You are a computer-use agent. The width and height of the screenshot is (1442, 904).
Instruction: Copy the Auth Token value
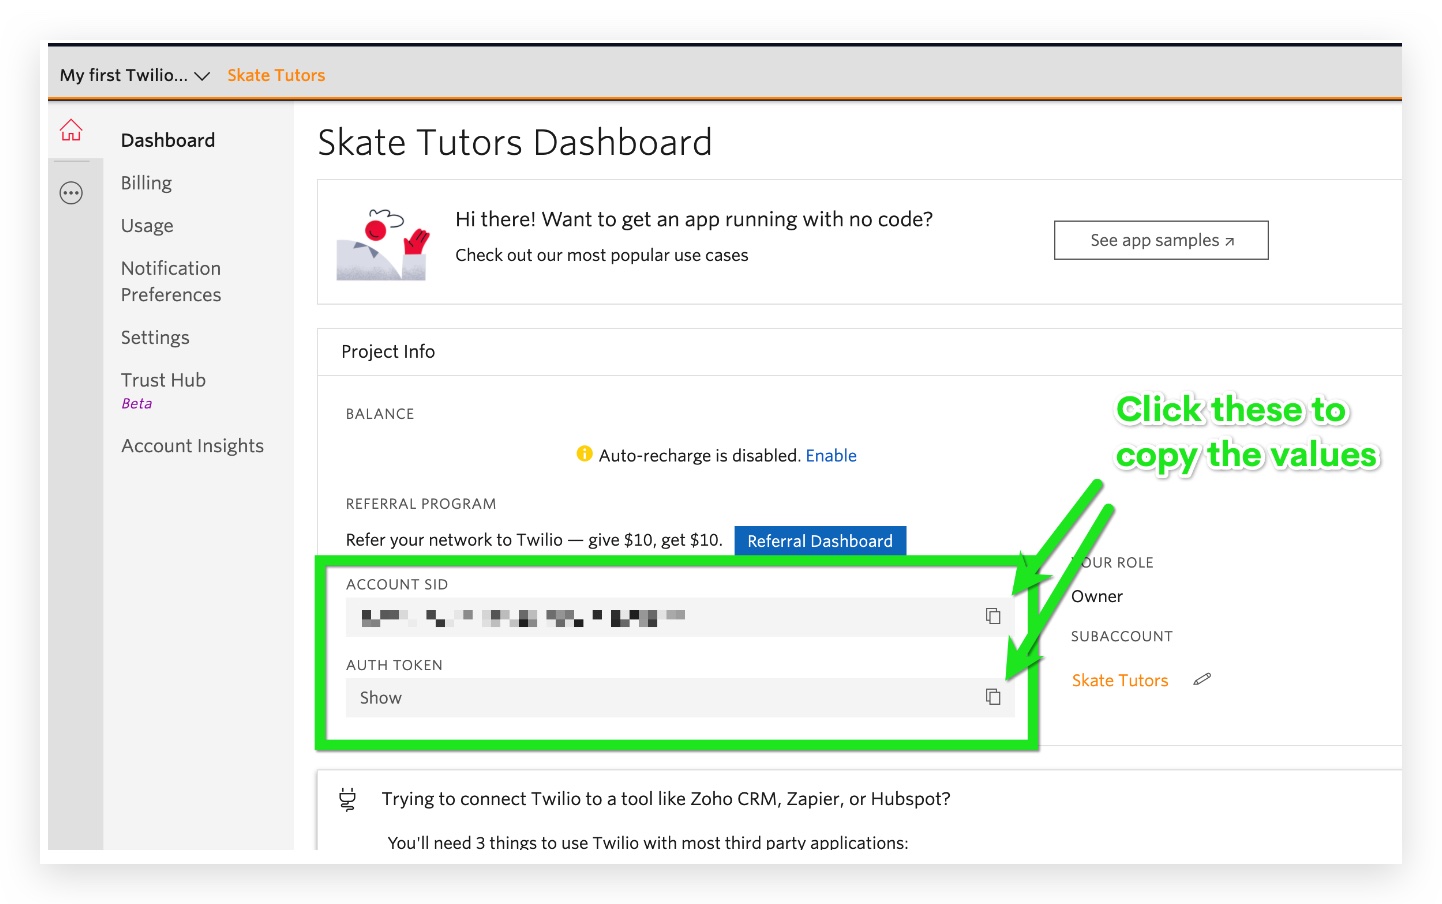pyautogui.click(x=993, y=697)
